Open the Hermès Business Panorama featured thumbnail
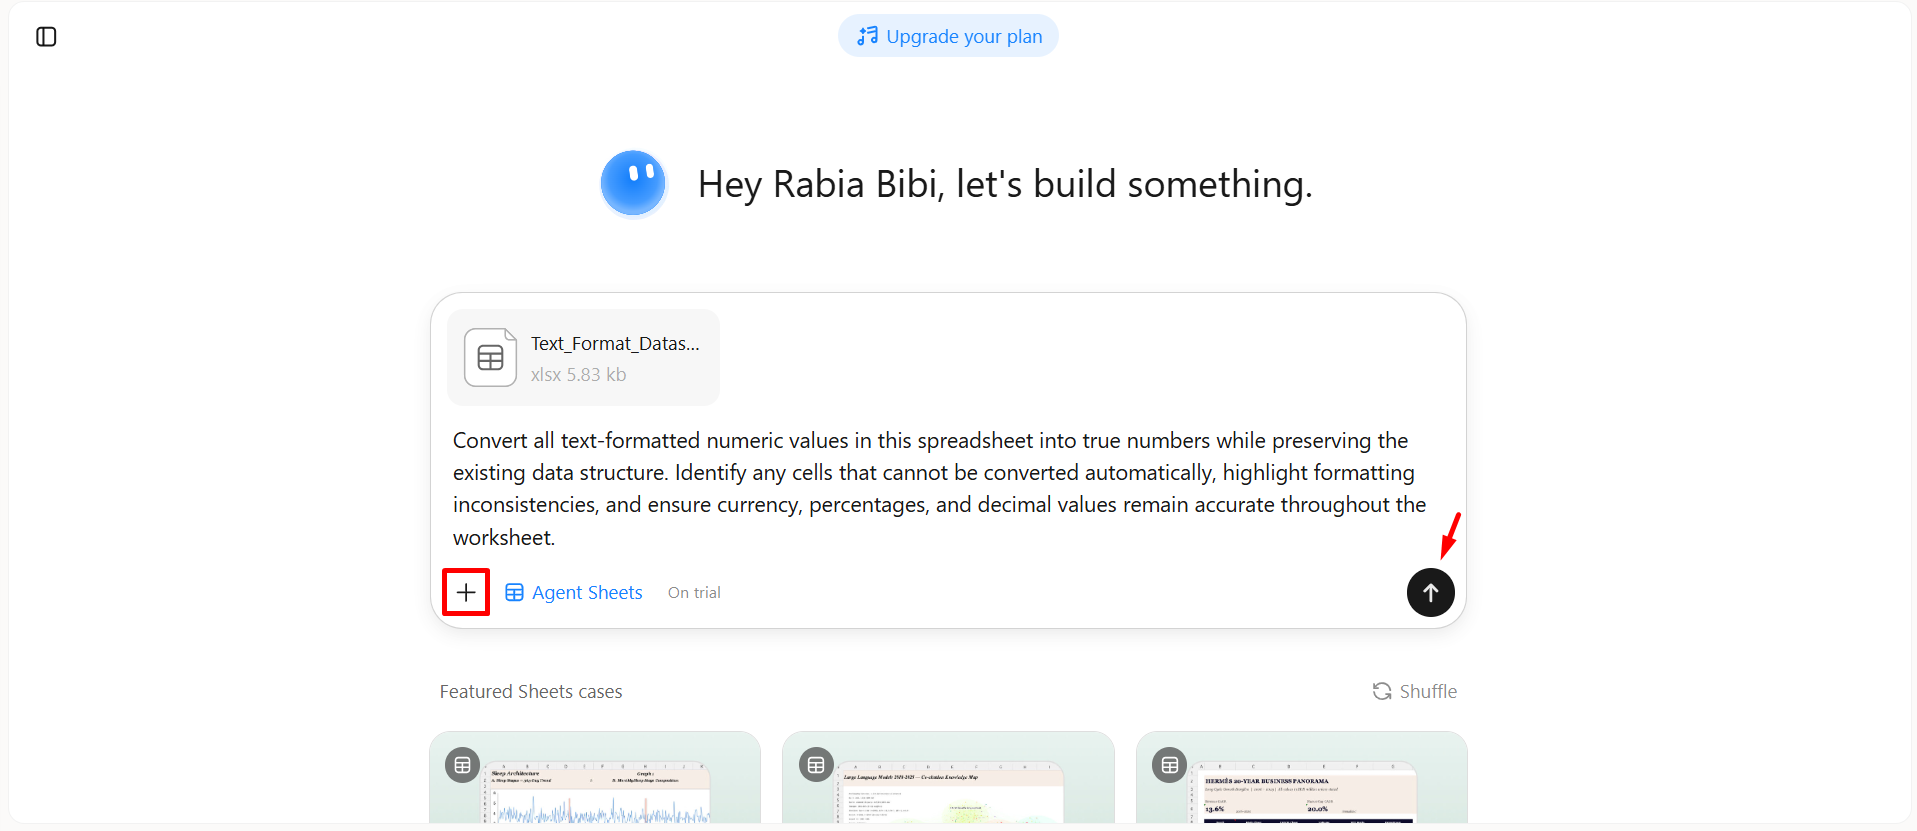1917x831 pixels. point(1302,778)
